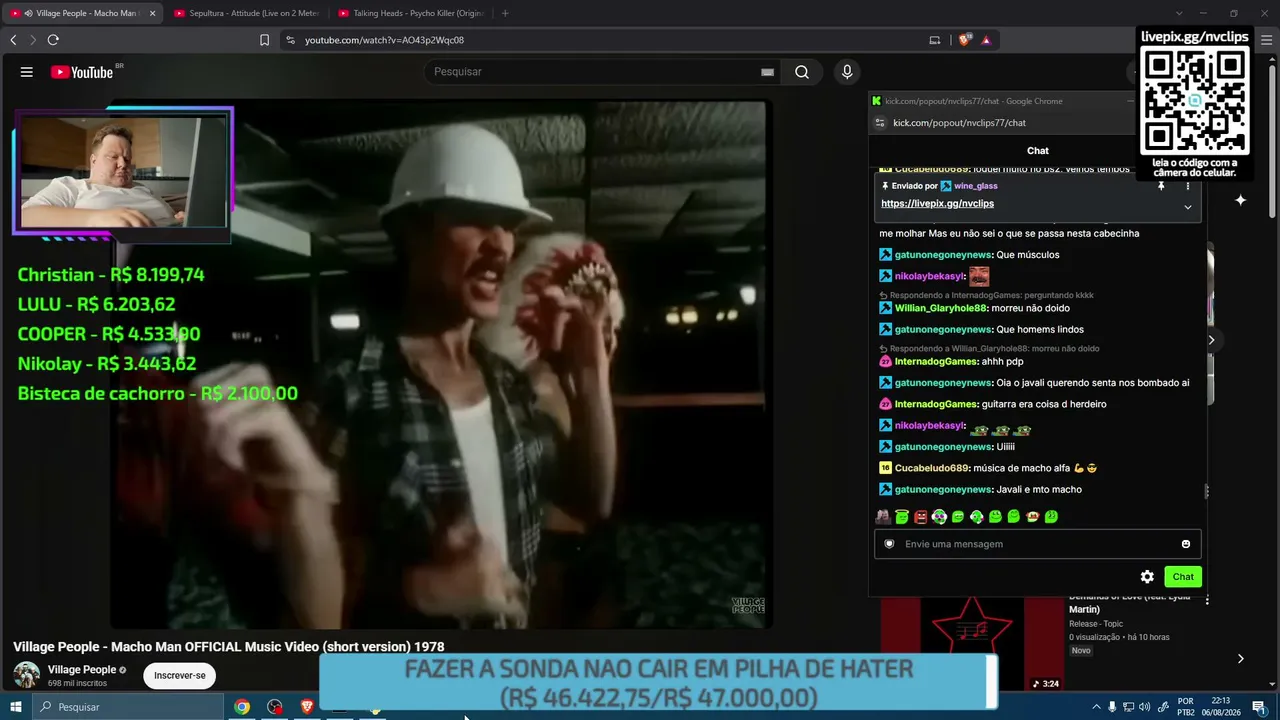The image size is (1280, 720).
Task: View site info in Kick chat popup
Action: point(880,123)
